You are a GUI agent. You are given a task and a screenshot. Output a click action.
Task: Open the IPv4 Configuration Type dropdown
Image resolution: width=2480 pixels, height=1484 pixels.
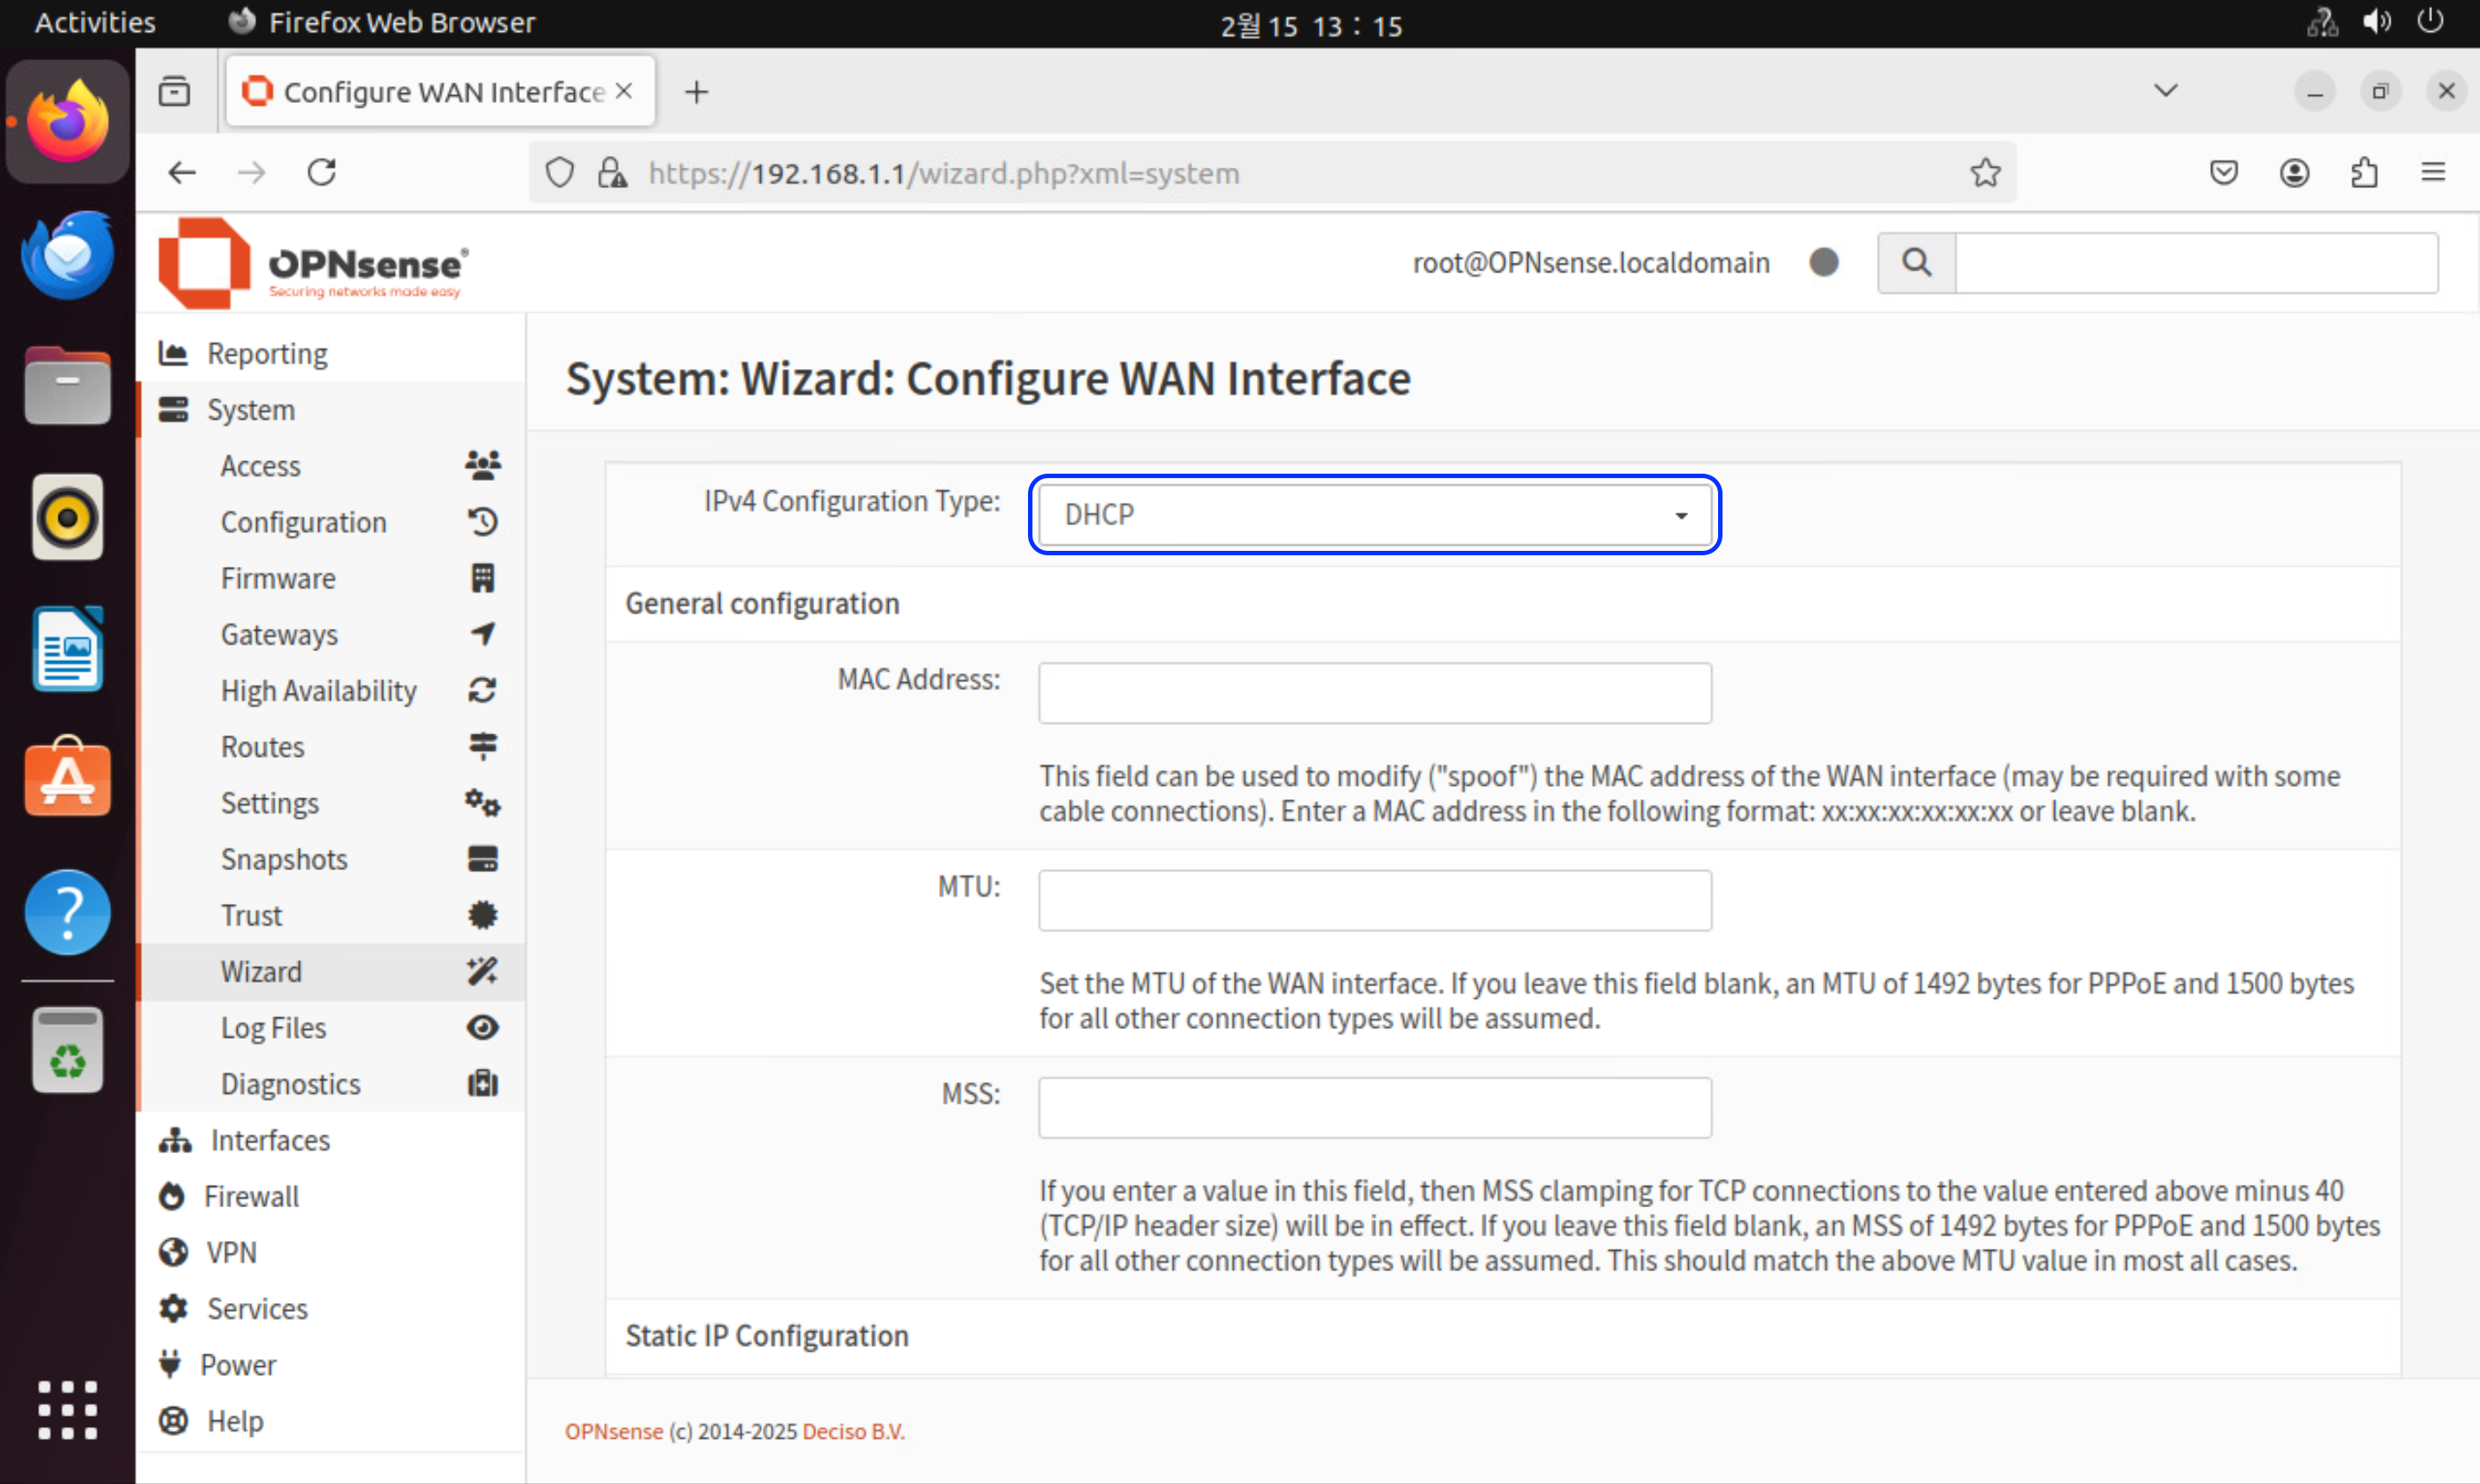pos(1374,515)
